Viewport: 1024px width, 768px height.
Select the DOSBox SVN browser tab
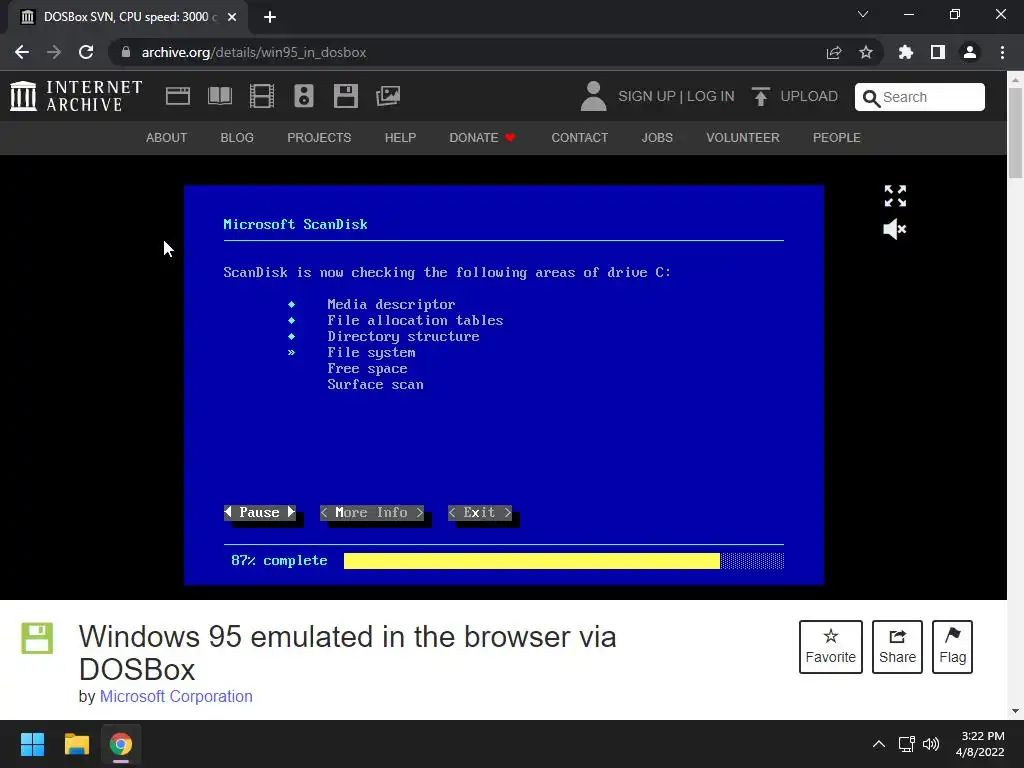pos(128,17)
